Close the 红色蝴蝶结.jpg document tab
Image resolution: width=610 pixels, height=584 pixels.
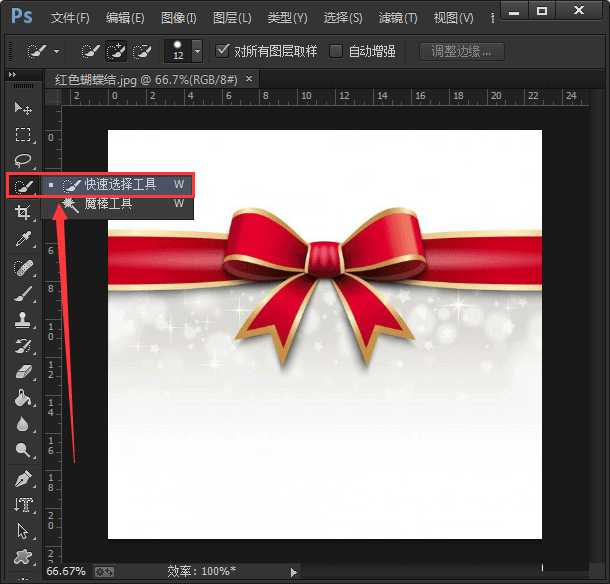tap(249, 78)
